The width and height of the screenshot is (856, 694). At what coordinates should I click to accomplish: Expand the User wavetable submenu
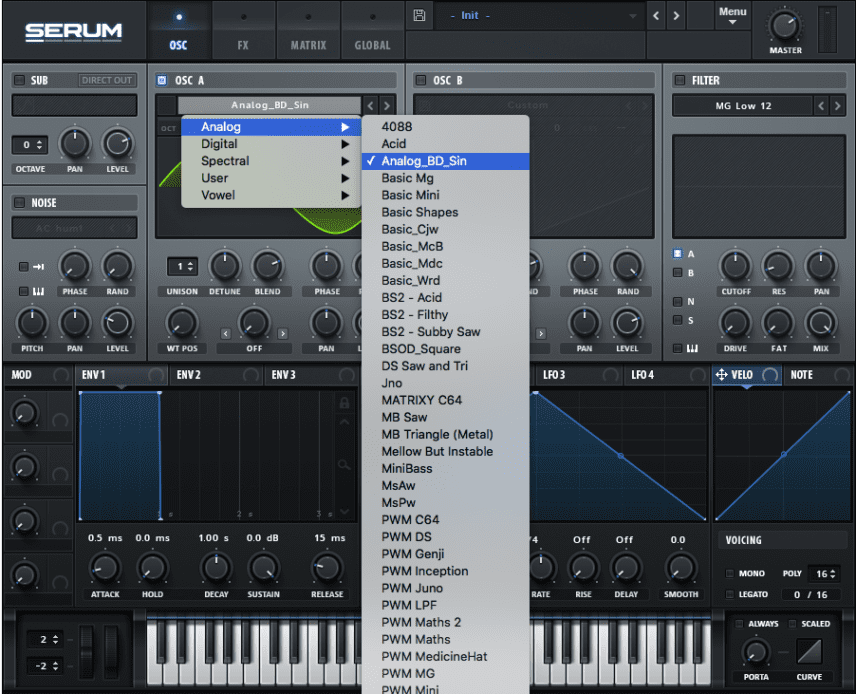271,178
